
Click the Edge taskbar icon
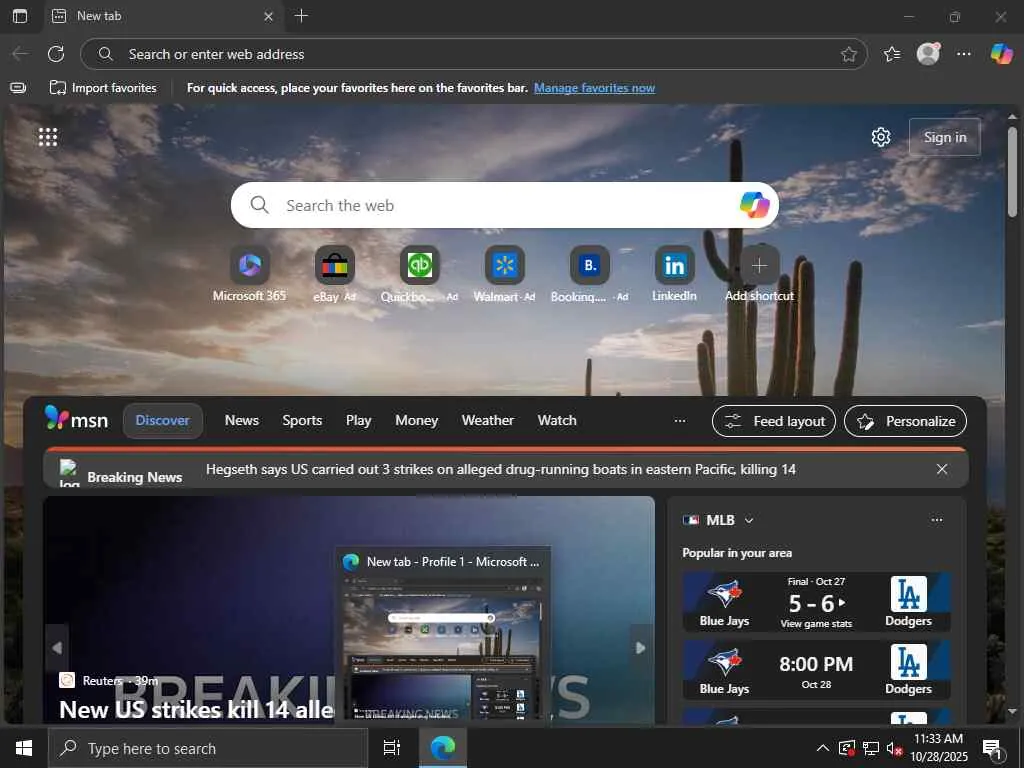(443, 748)
